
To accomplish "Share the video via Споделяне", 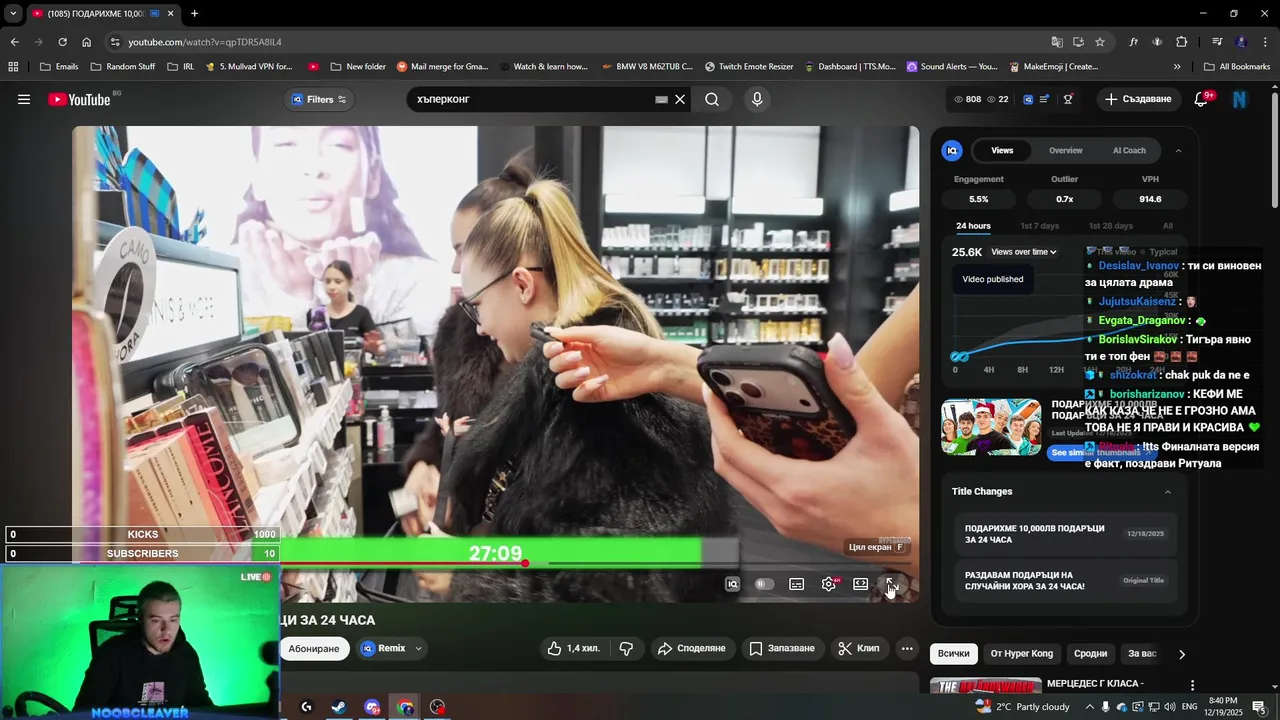I will coord(691,648).
